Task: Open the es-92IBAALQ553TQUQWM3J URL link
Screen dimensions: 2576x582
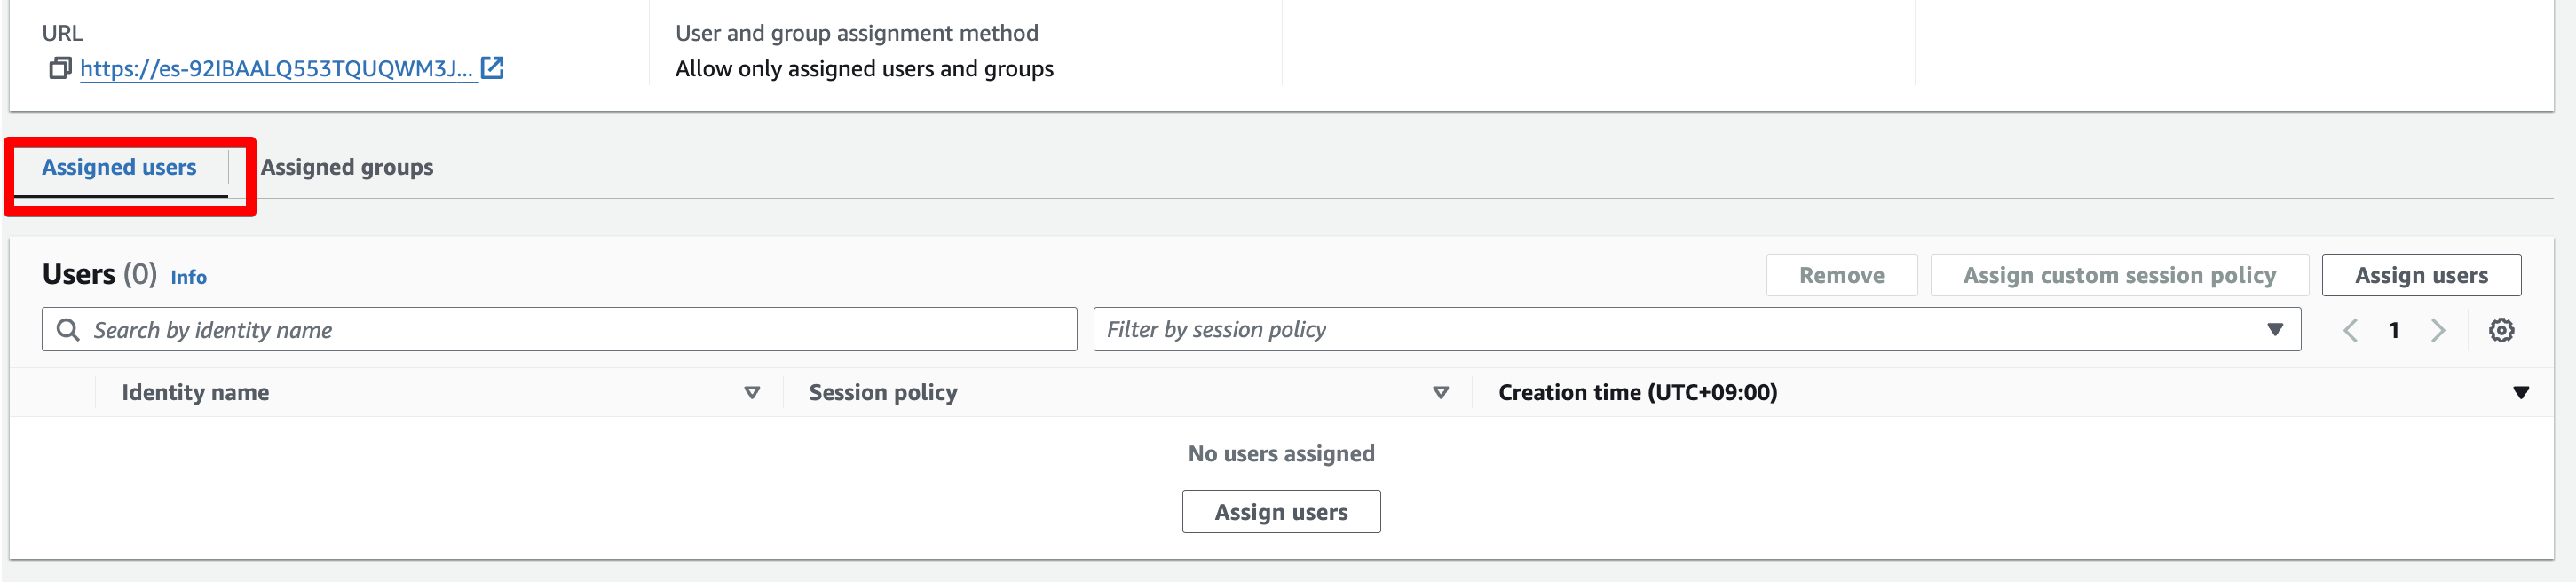Action: (276, 68)
